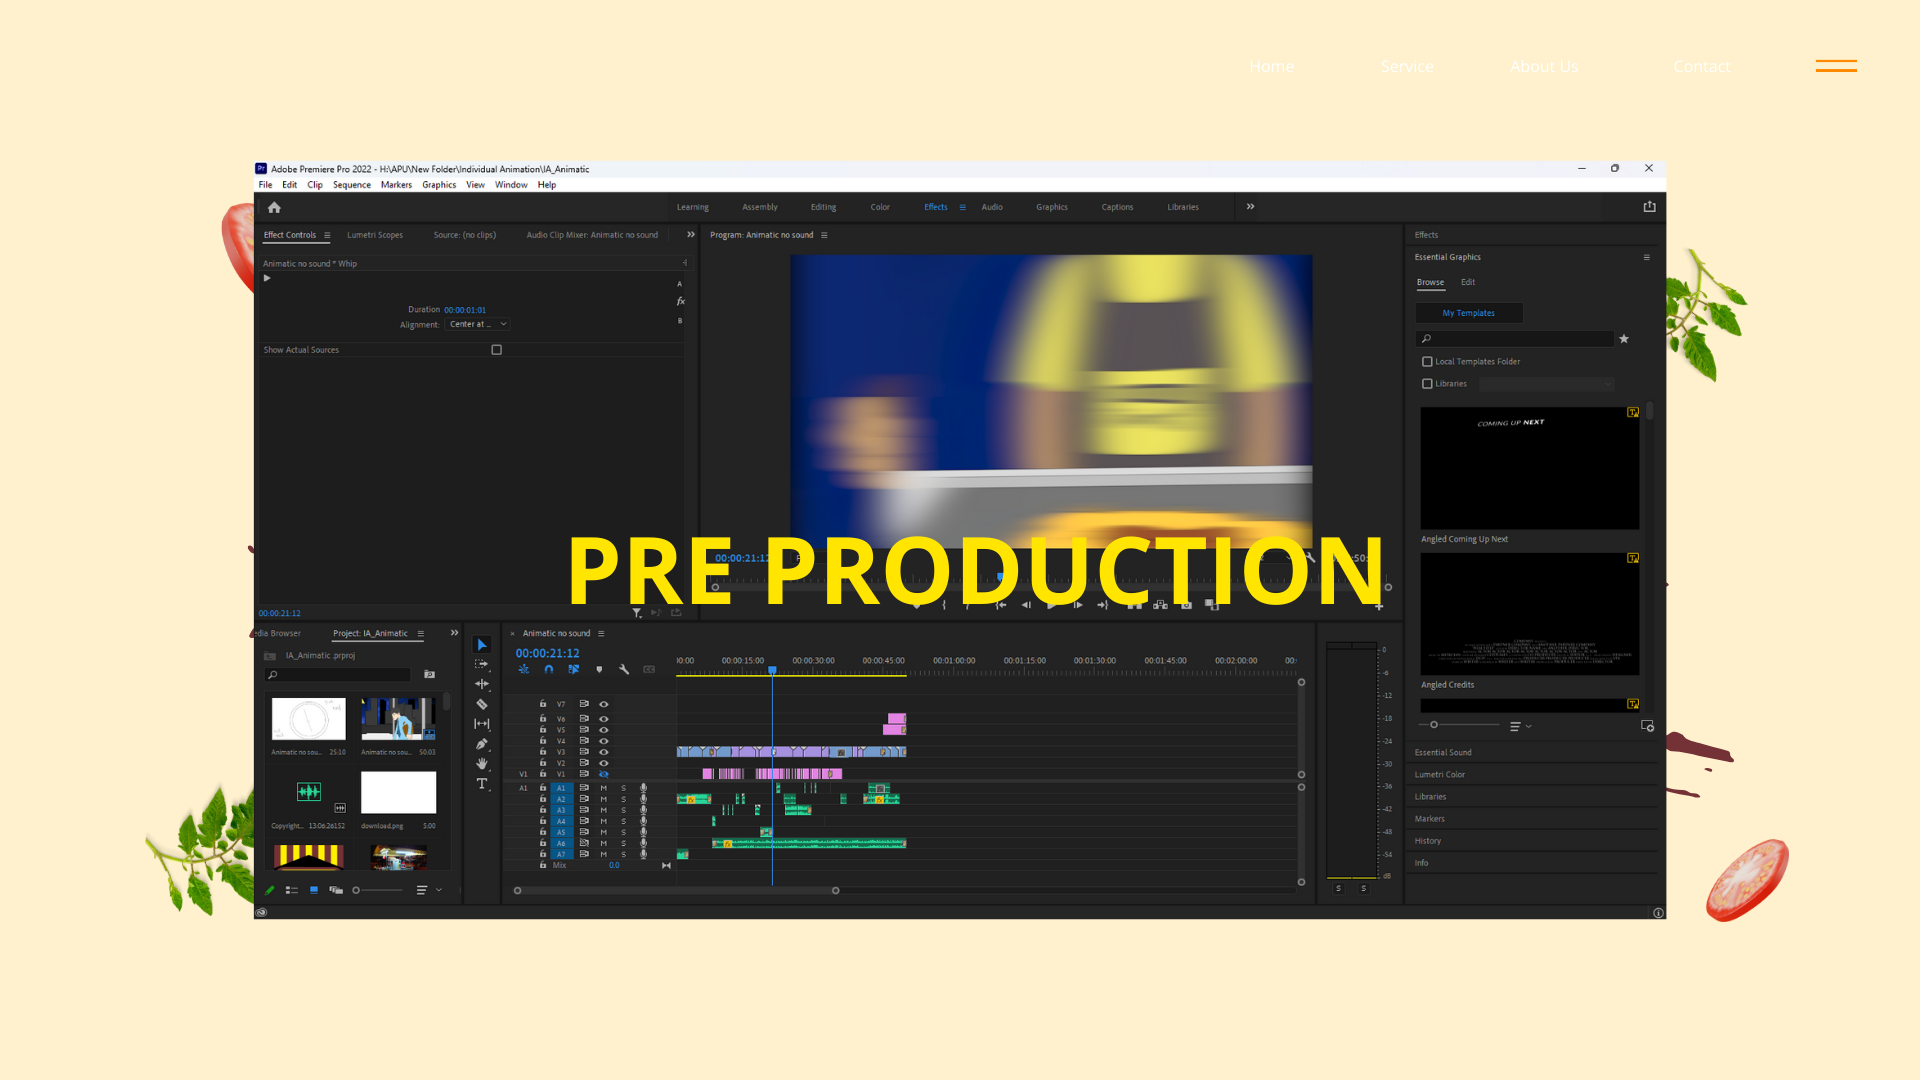Viewport: 1920px width, 1080px height.
Task: Check Local Templates Folder checkbox
Action: point(1427,362)
